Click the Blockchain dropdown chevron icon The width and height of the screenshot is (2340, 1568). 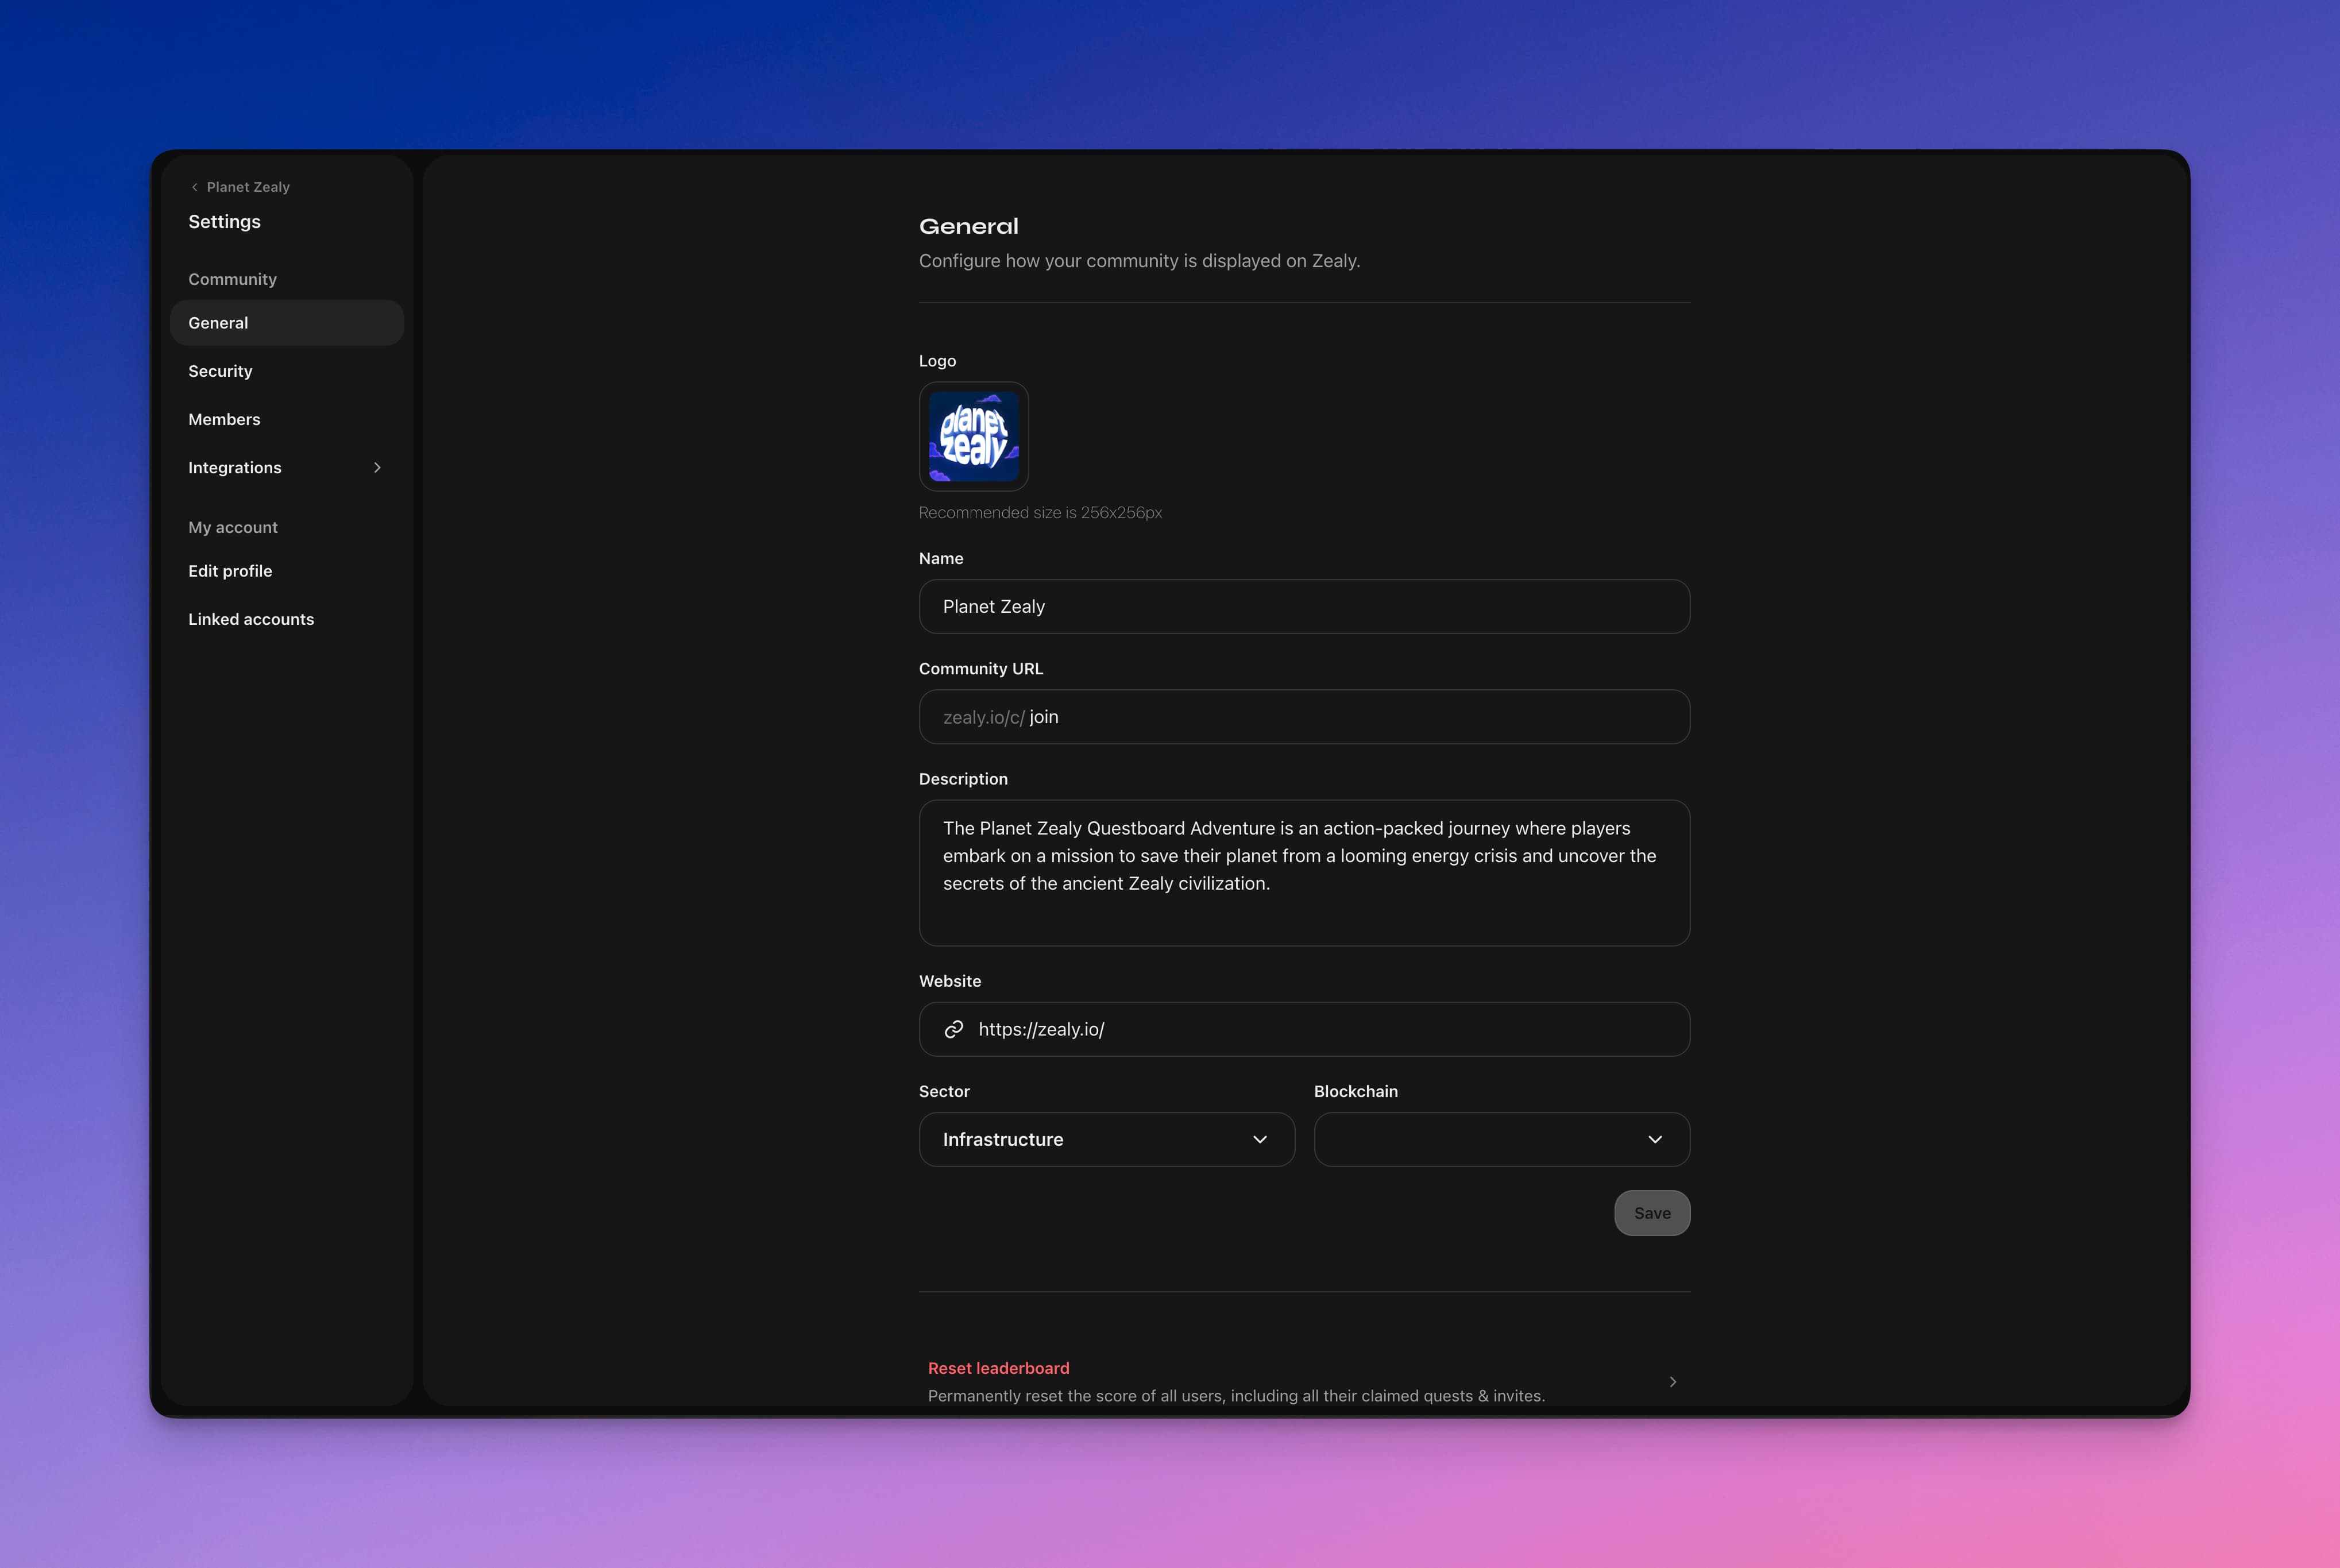(x=1656, y=1140)
